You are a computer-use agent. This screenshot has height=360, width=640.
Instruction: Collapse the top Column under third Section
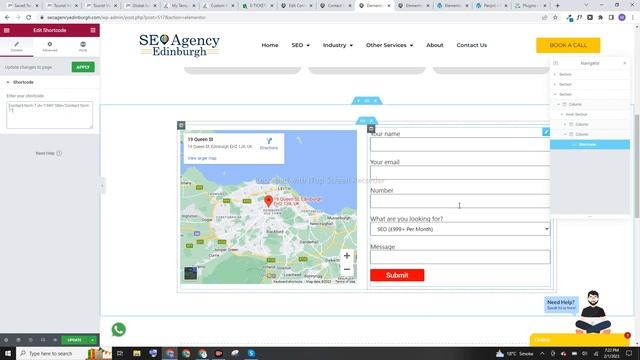pyautogui.click(x=559, y=104)
